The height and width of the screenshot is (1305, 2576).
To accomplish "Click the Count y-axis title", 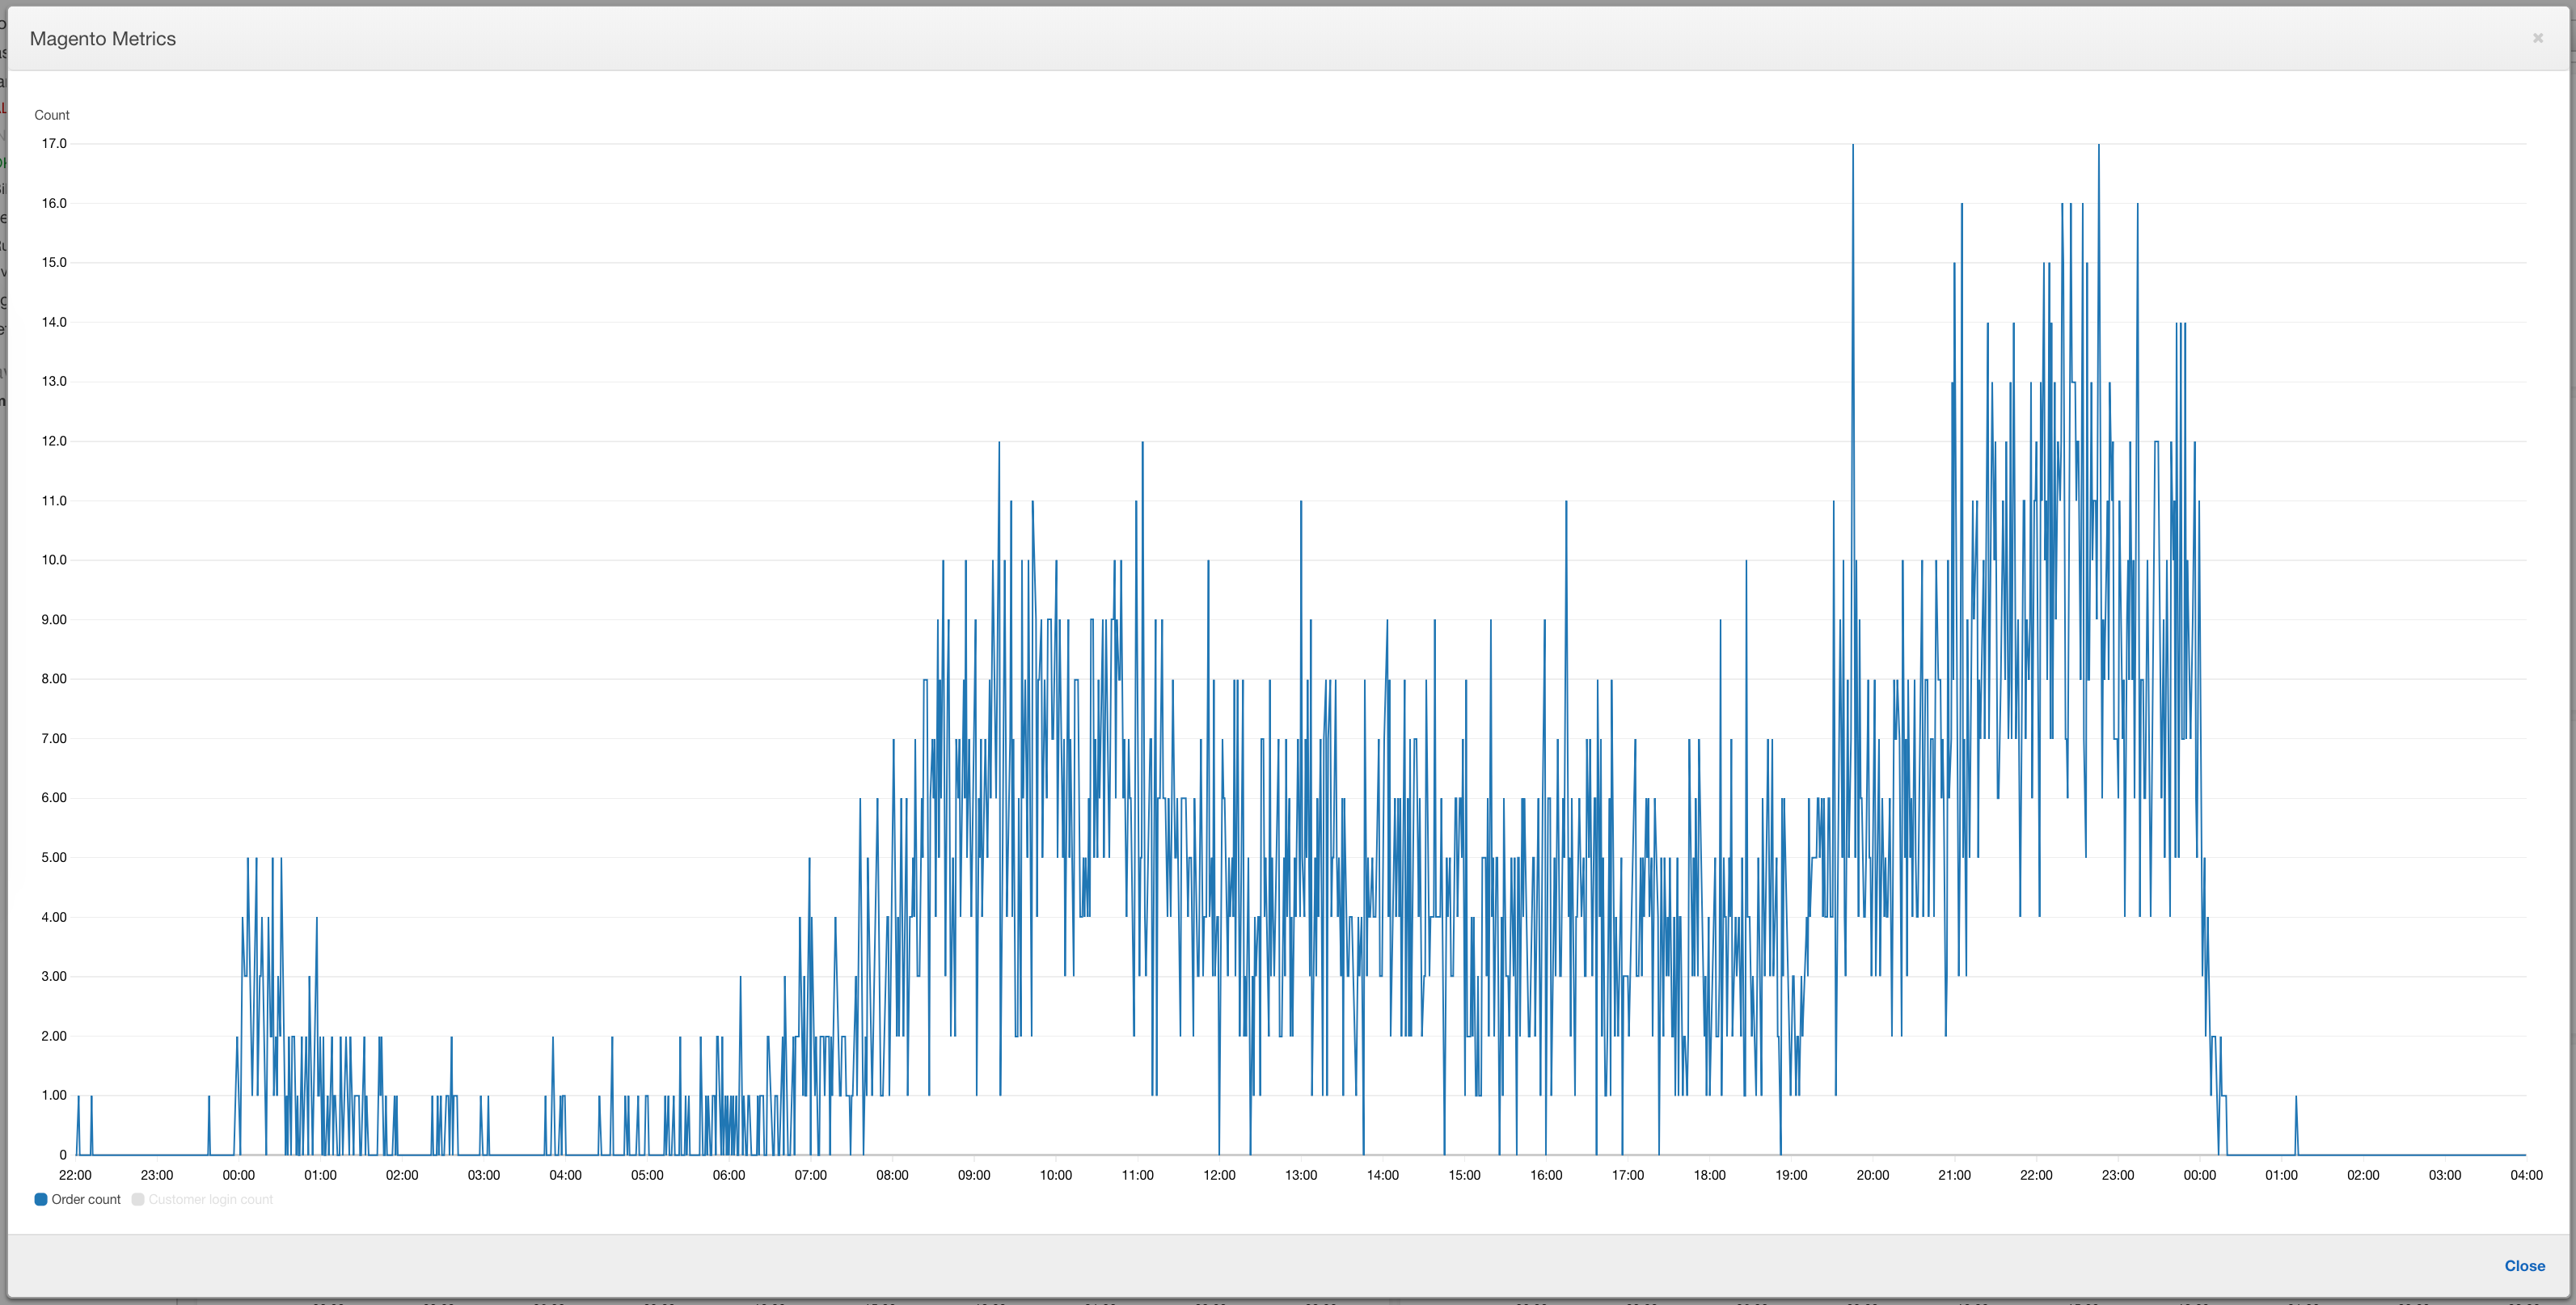I will point(52,115).
